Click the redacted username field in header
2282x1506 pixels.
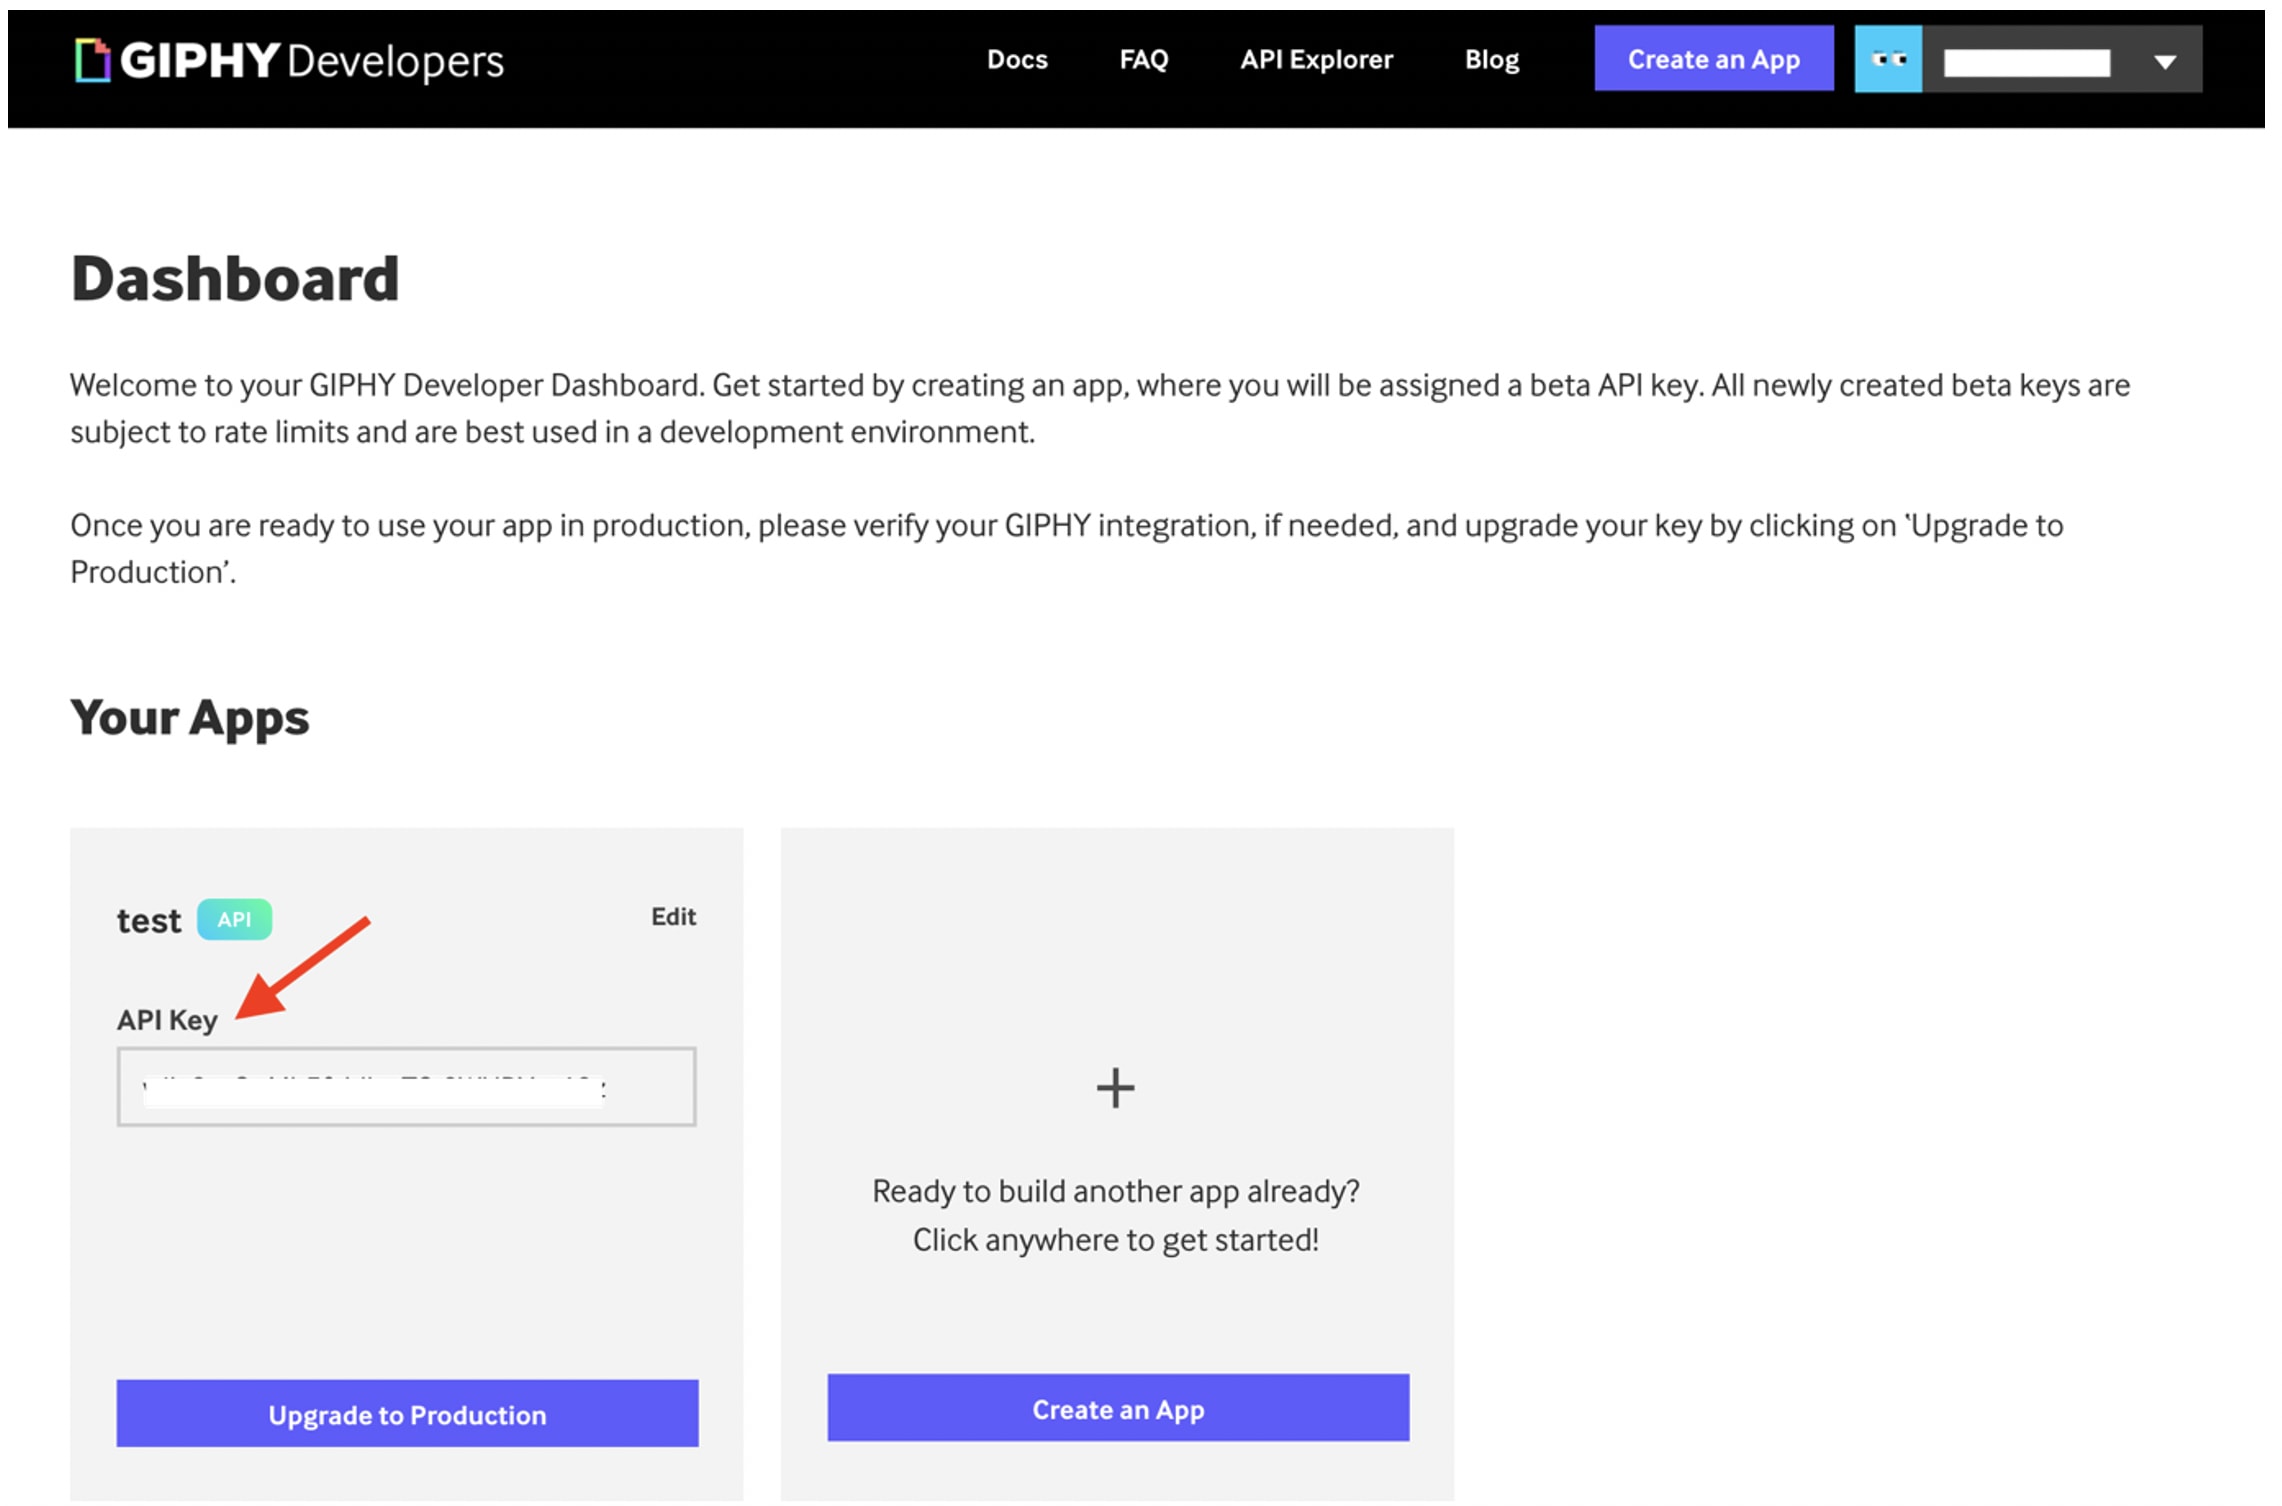tap(2027, 62)
